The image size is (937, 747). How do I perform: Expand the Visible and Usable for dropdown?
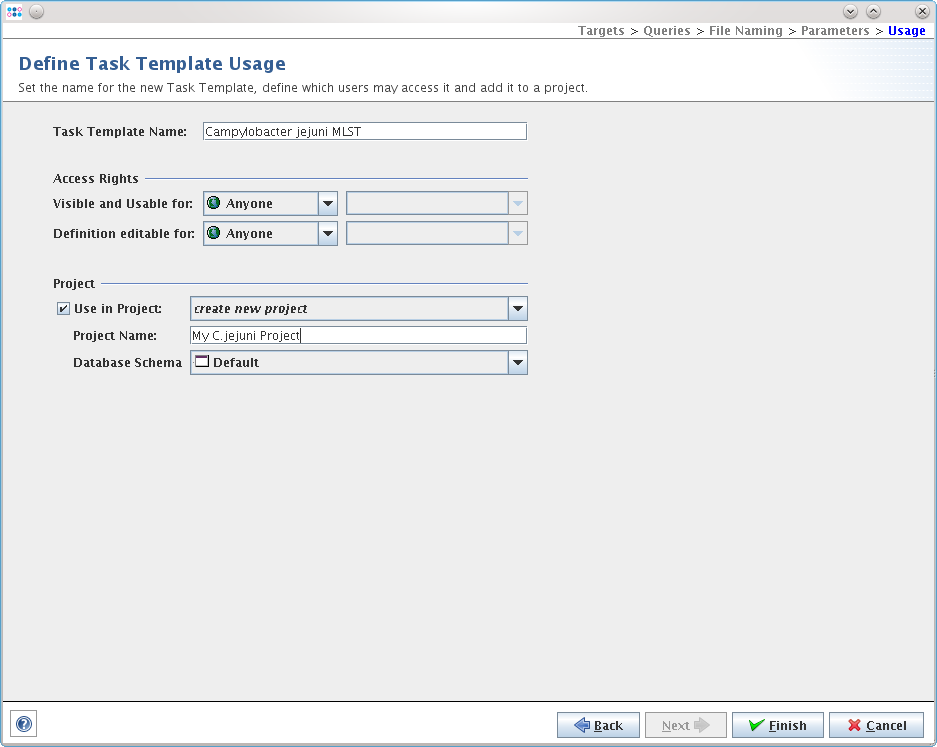point(328,204)
